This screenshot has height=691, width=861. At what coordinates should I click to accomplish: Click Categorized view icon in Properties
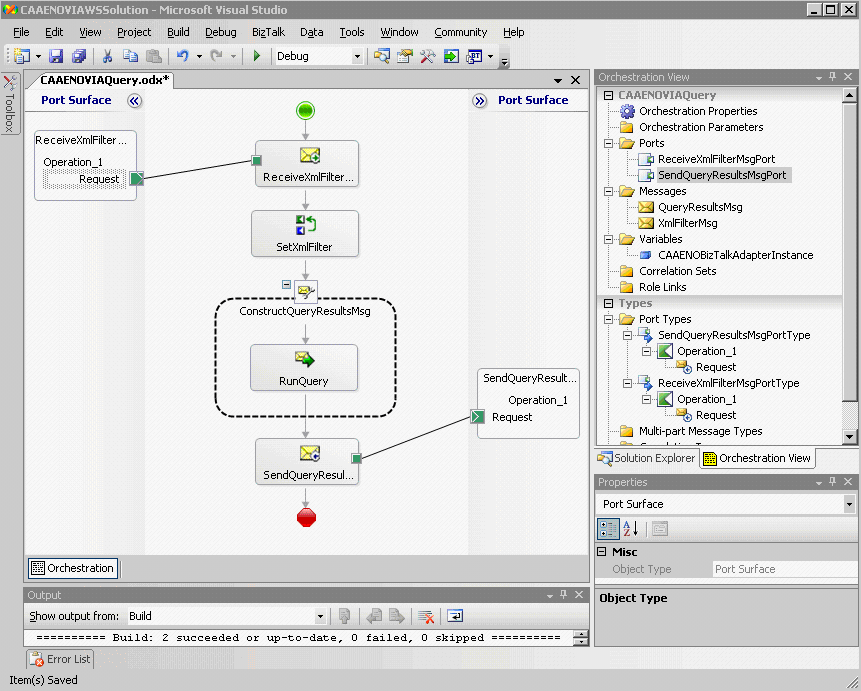(x=608, y=529)
